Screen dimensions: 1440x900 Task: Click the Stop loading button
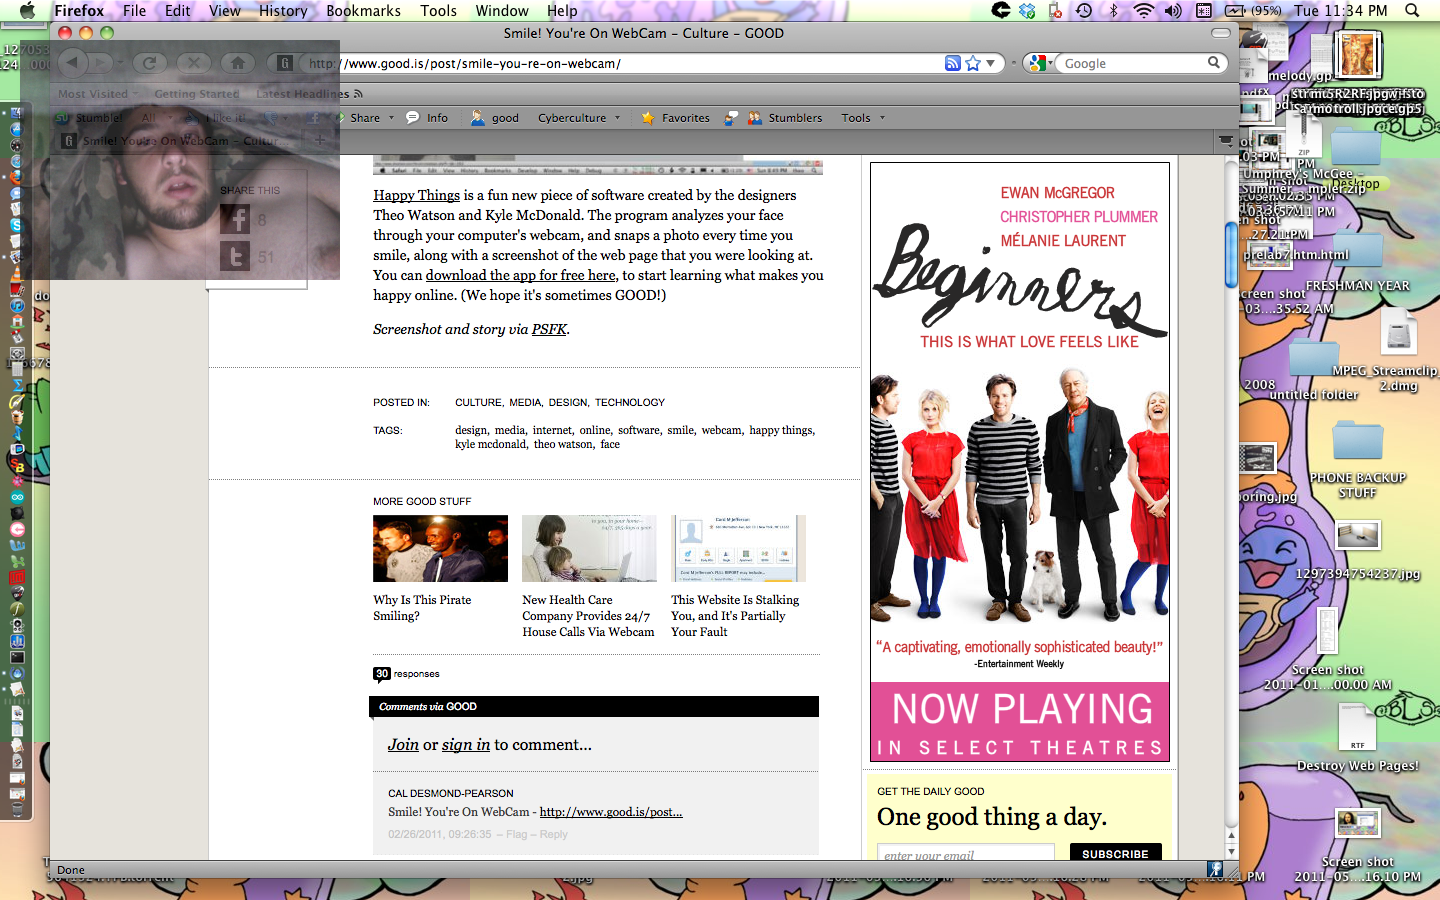pos(193,63)
